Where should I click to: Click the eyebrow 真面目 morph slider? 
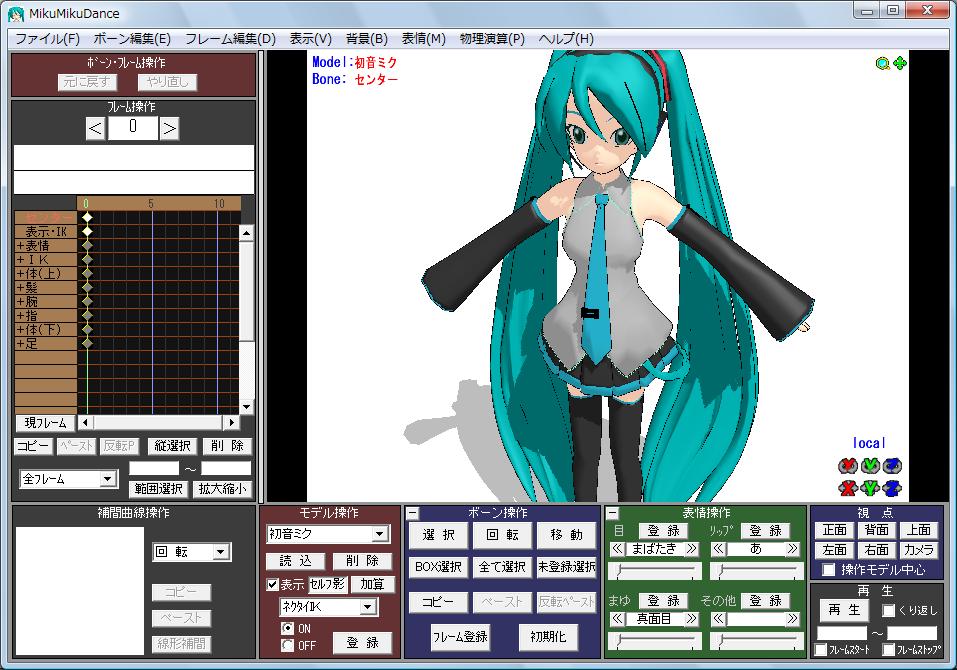(657, 641)
